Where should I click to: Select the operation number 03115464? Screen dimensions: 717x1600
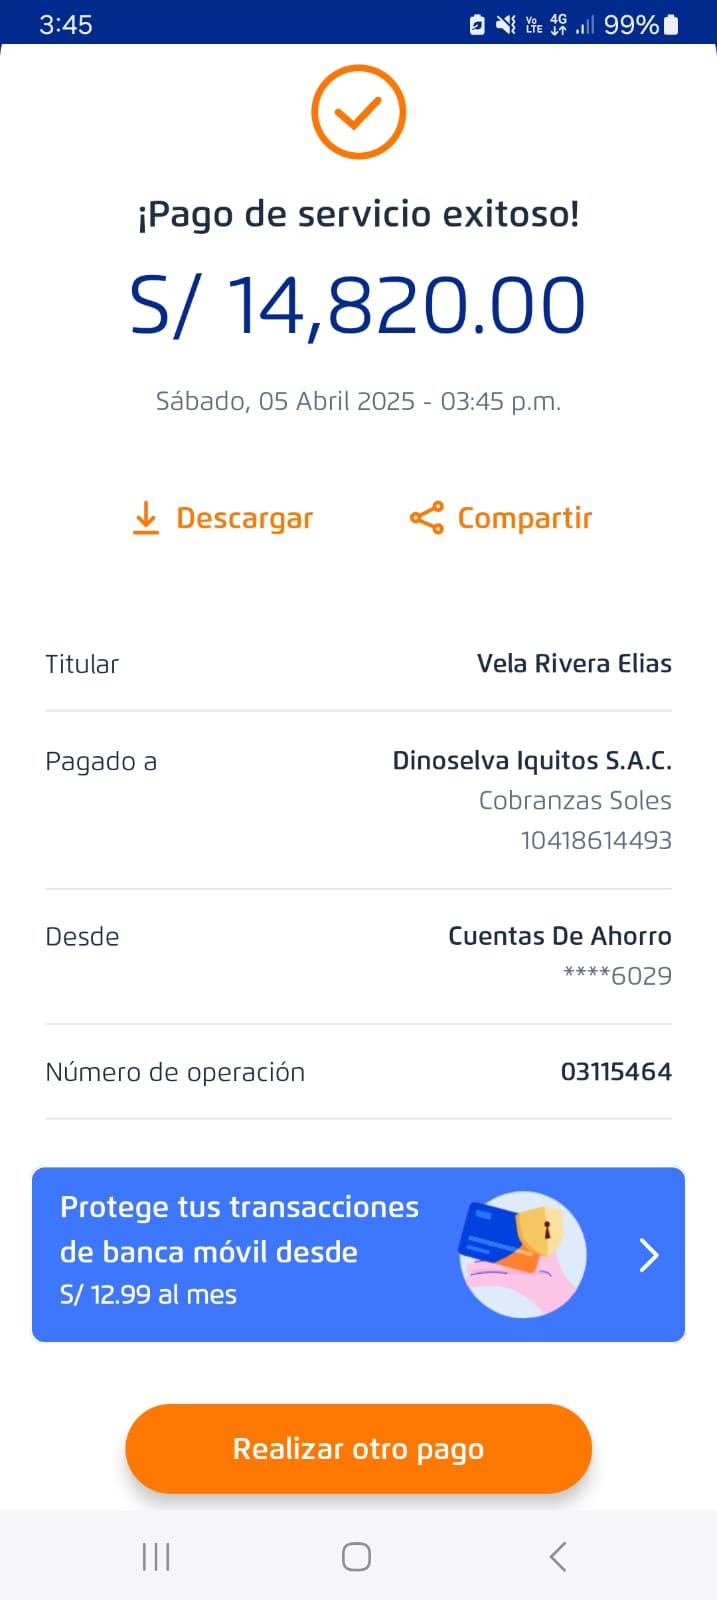pyautogui.click(x=616, y=1072)
